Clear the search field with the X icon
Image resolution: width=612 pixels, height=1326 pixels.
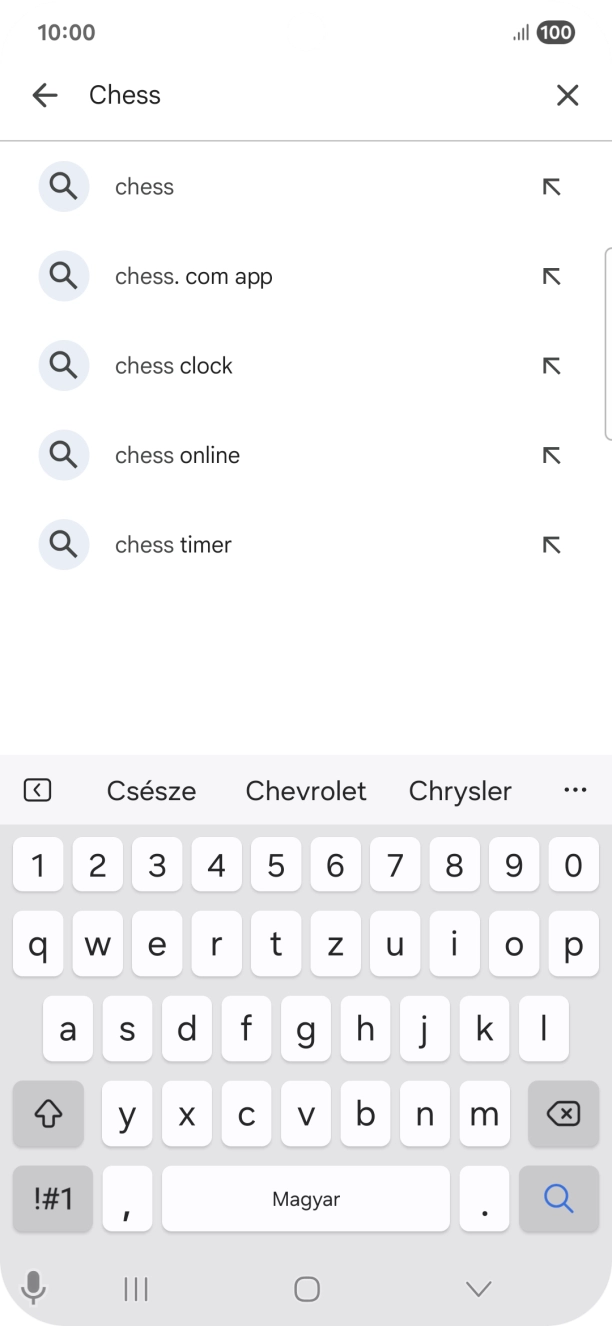(567, 95)
